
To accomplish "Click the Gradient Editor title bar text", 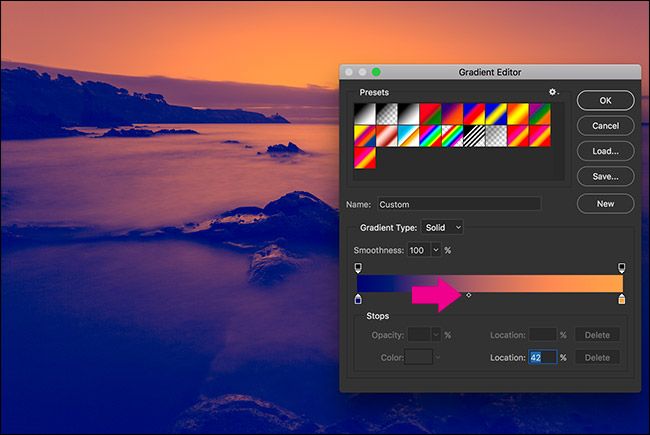I will [x=490, y=72].
